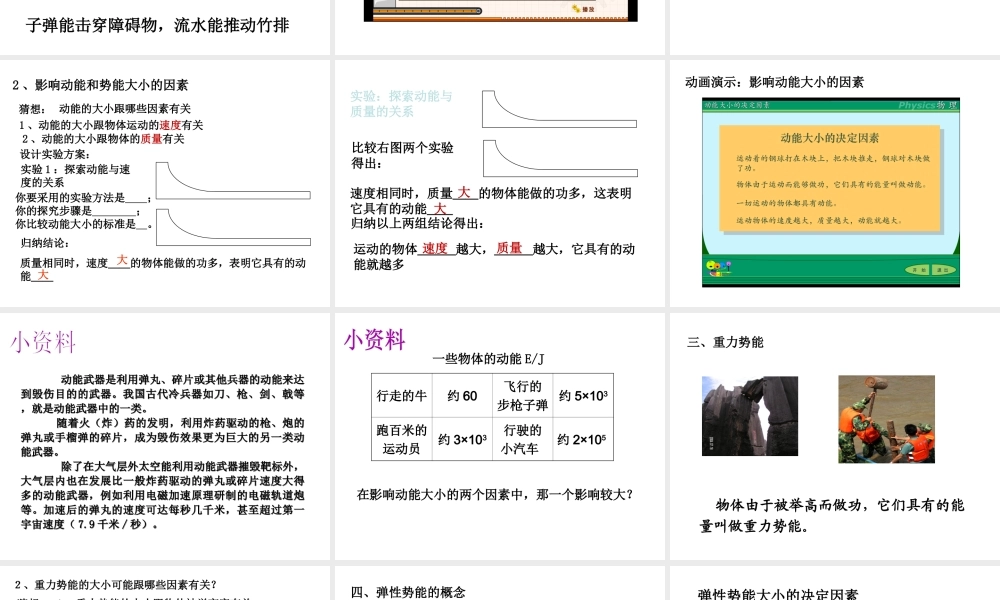
Task: Select the photo of soldiers driving a stake
Action: pos(886,419)
